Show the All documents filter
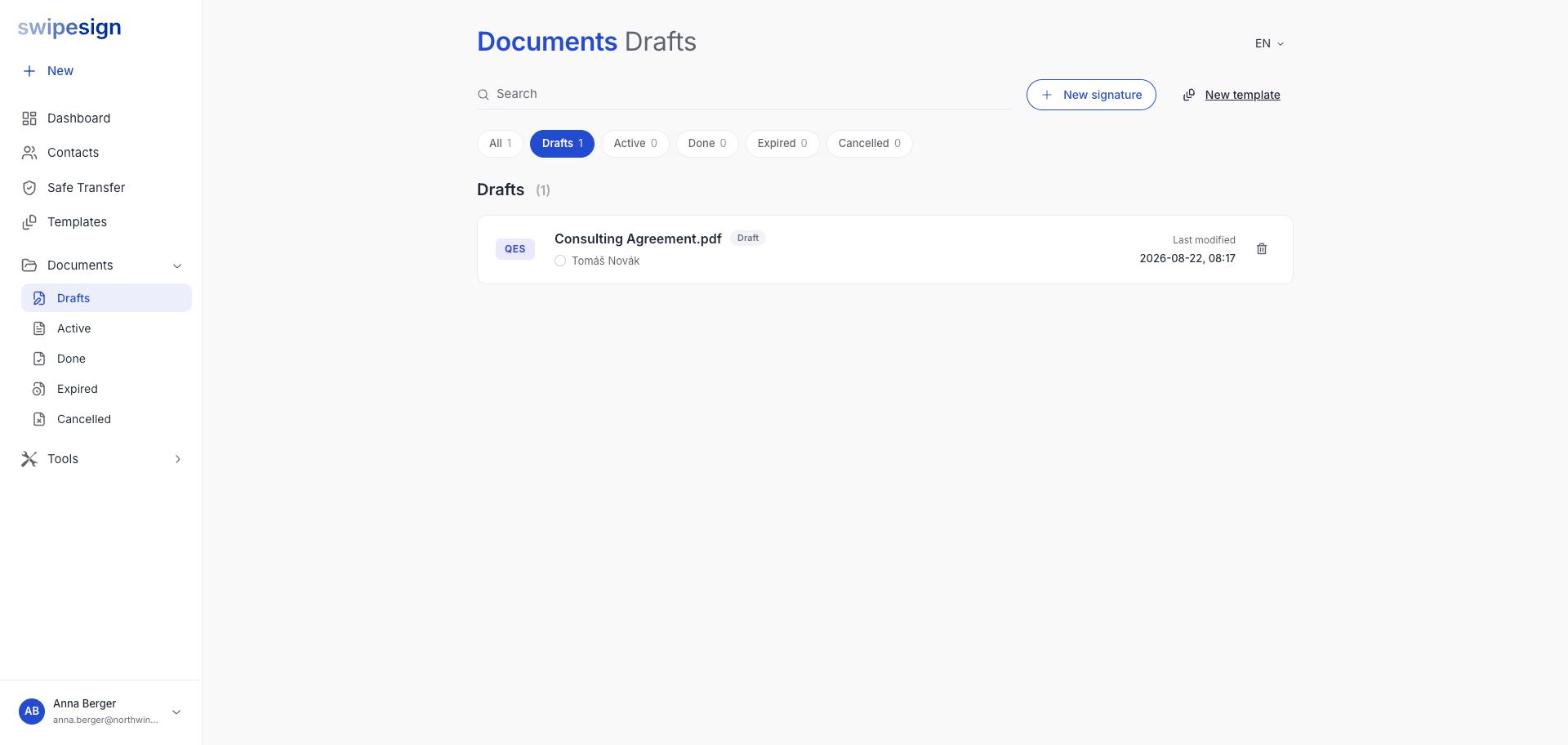The height and width of the screenshot is (745, 1568). coord(500,144)
